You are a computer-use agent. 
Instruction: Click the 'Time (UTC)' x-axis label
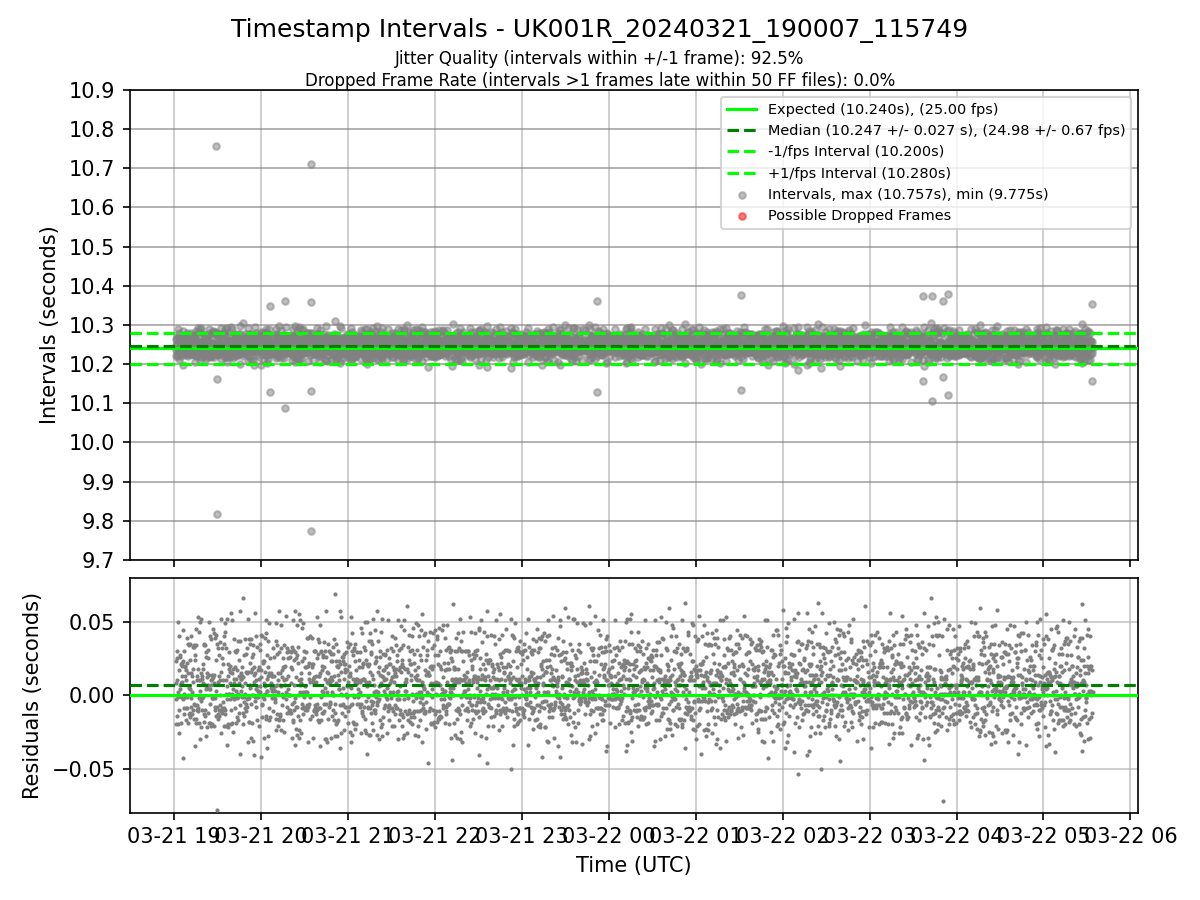click(633, 865)
